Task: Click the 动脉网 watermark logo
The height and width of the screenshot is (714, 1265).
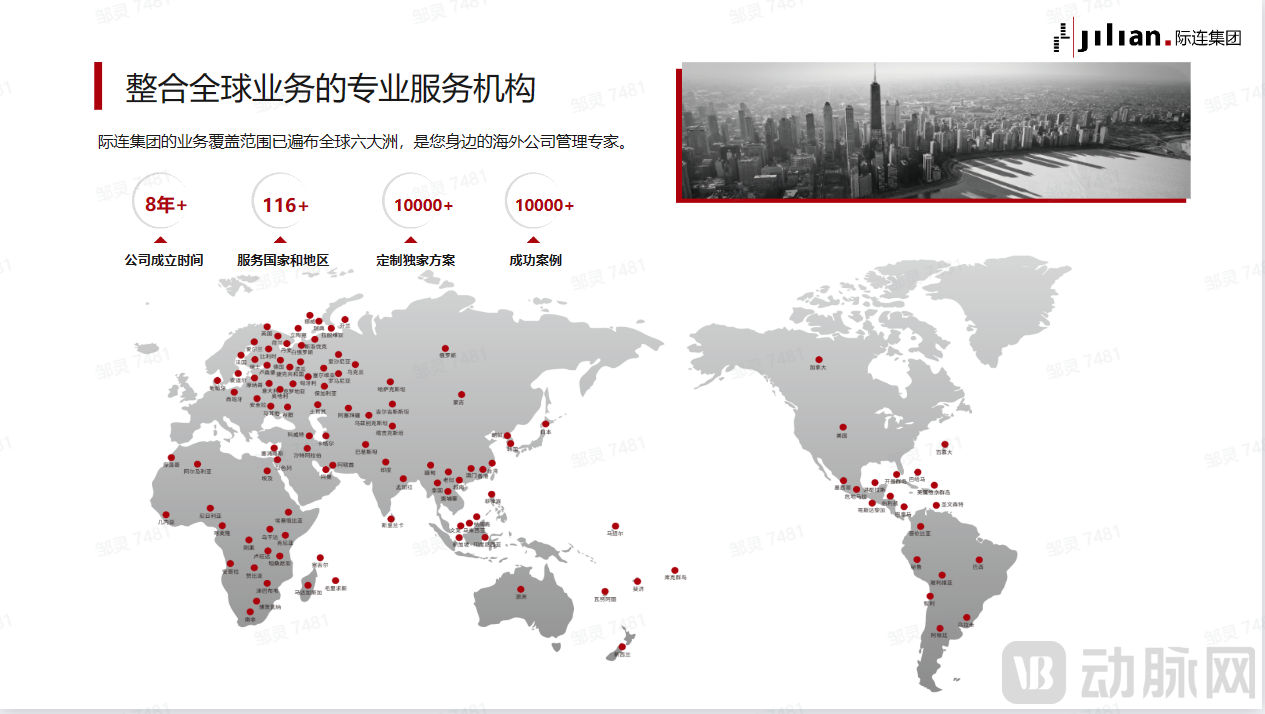Action: tap(1129, 673)
